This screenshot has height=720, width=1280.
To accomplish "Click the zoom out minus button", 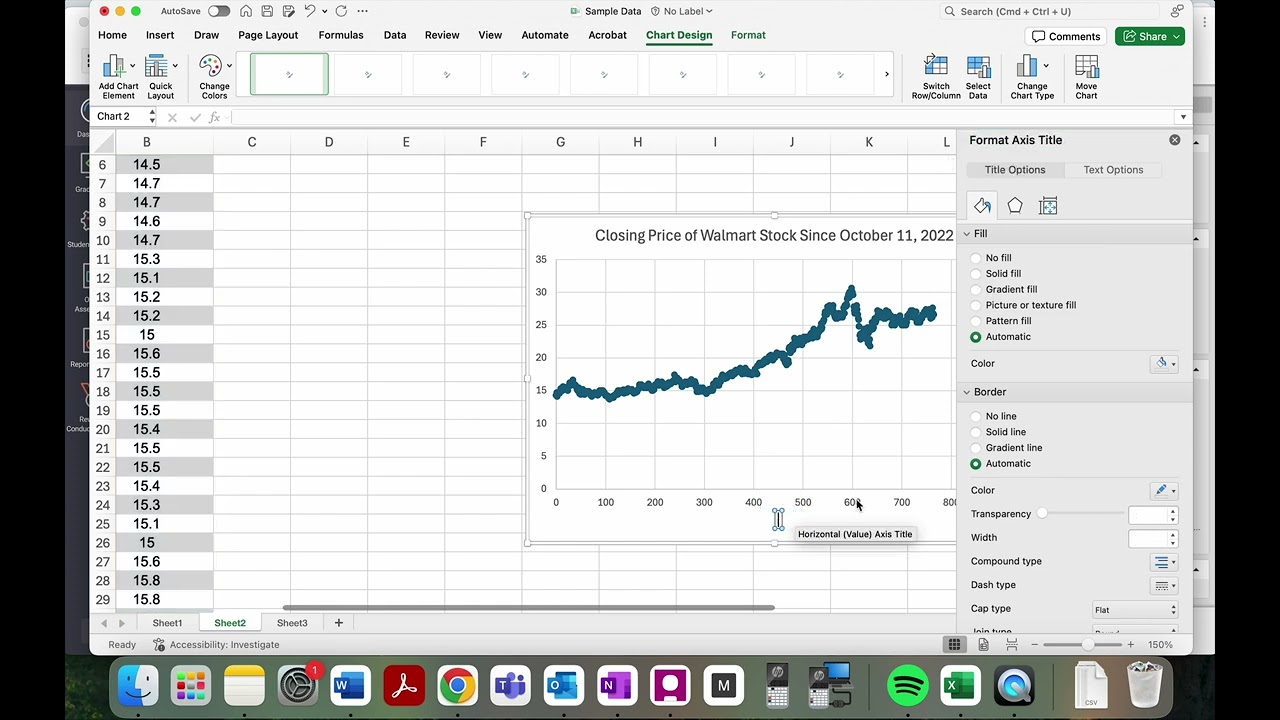I will (1033, 645).
